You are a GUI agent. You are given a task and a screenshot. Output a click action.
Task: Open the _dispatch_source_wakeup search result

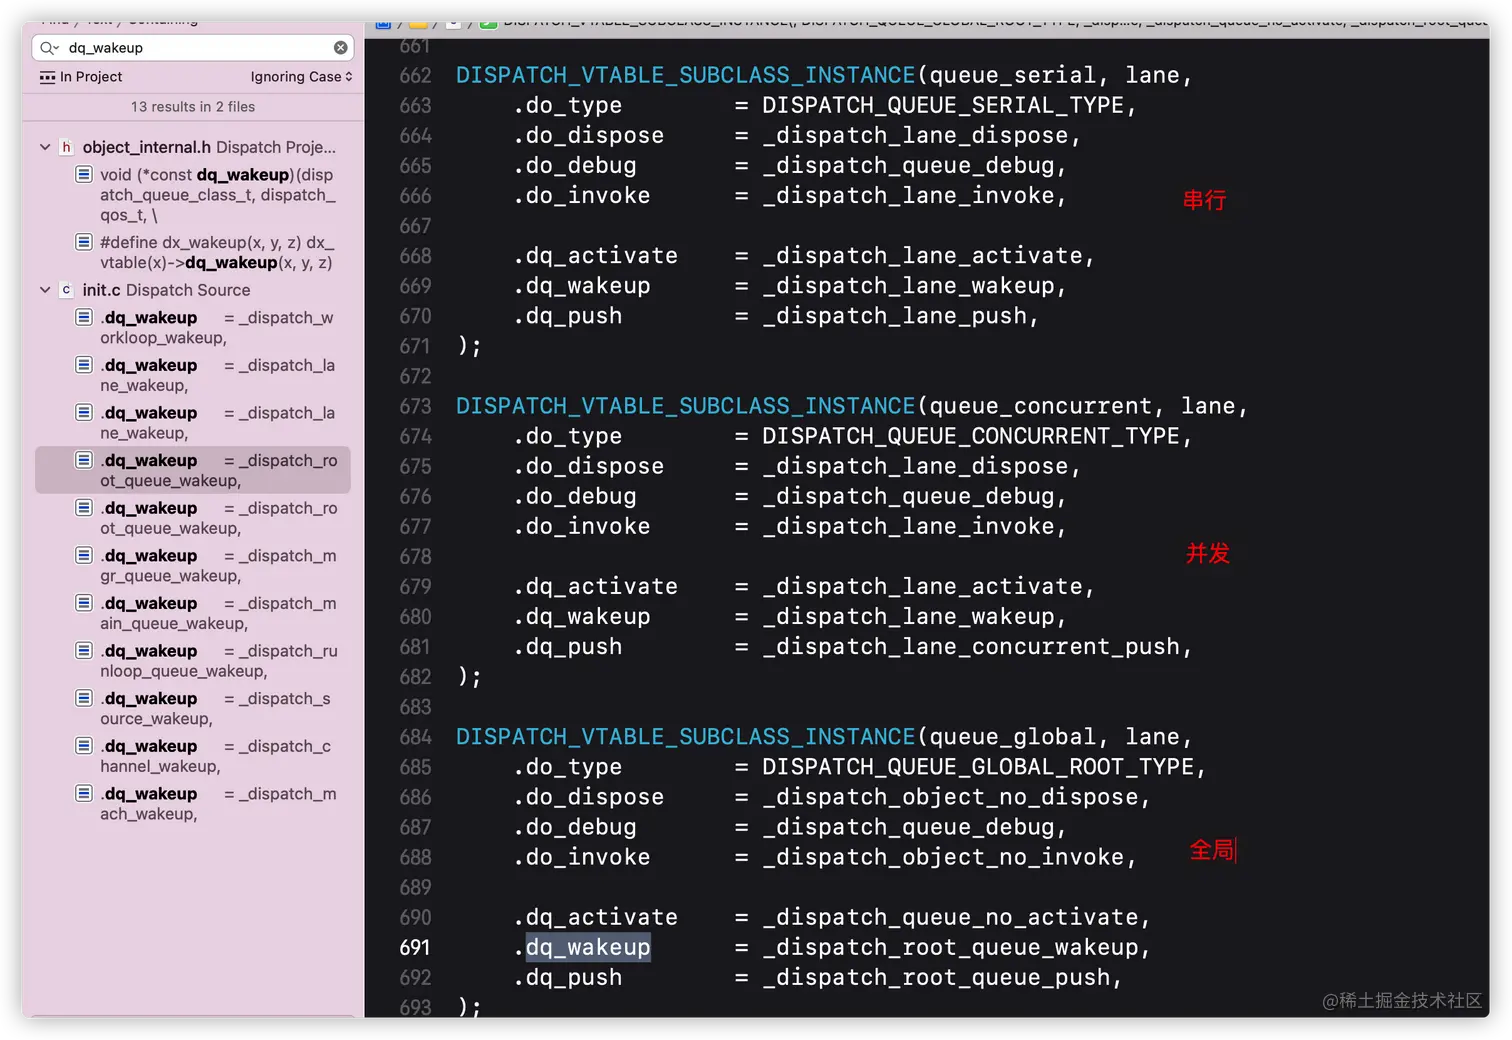193,708
